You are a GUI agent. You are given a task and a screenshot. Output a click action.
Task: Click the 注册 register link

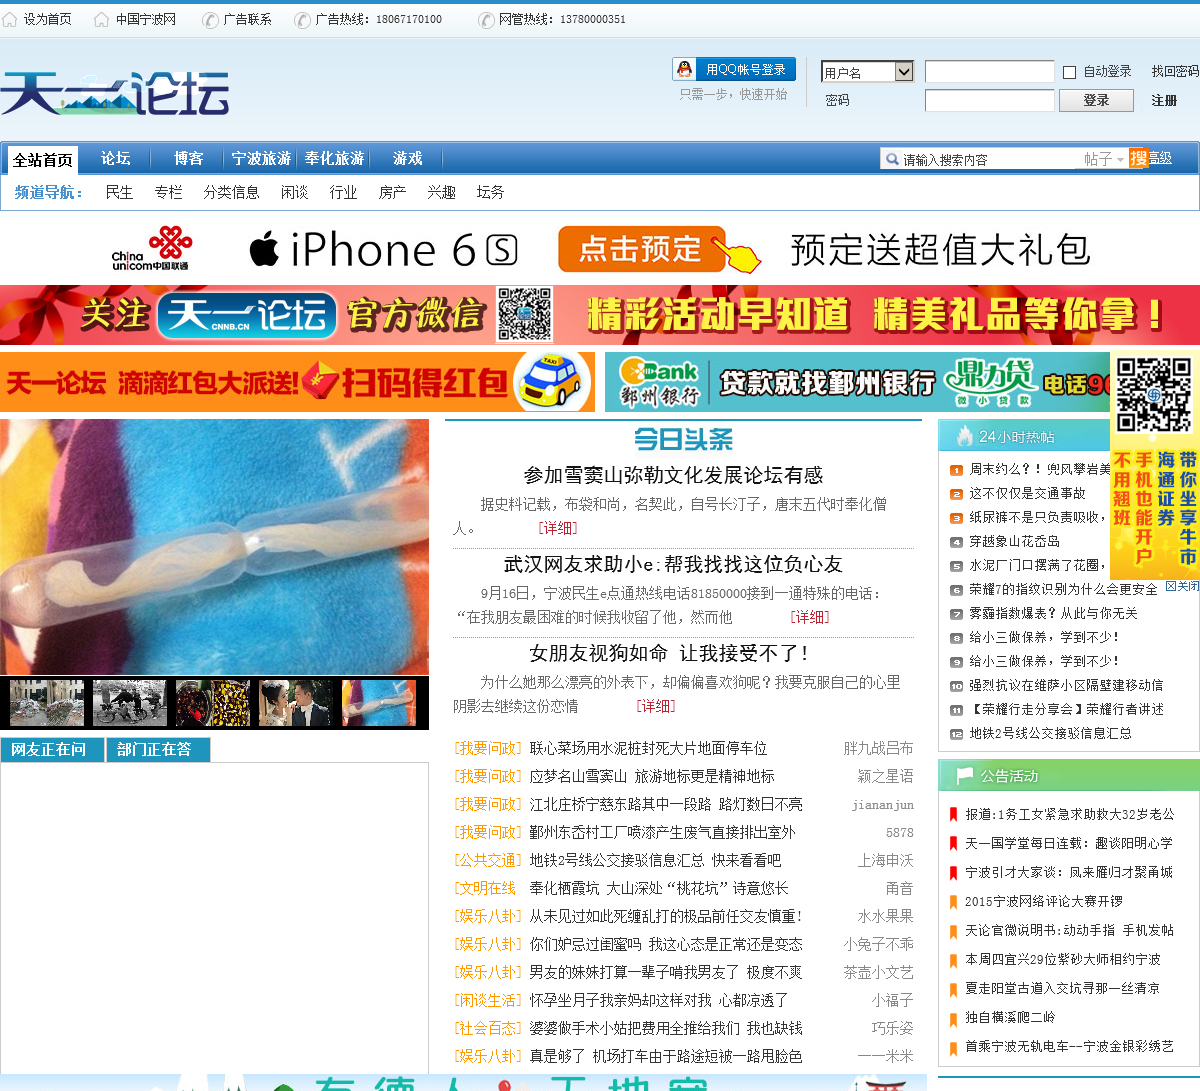(x=1164, y=100)
